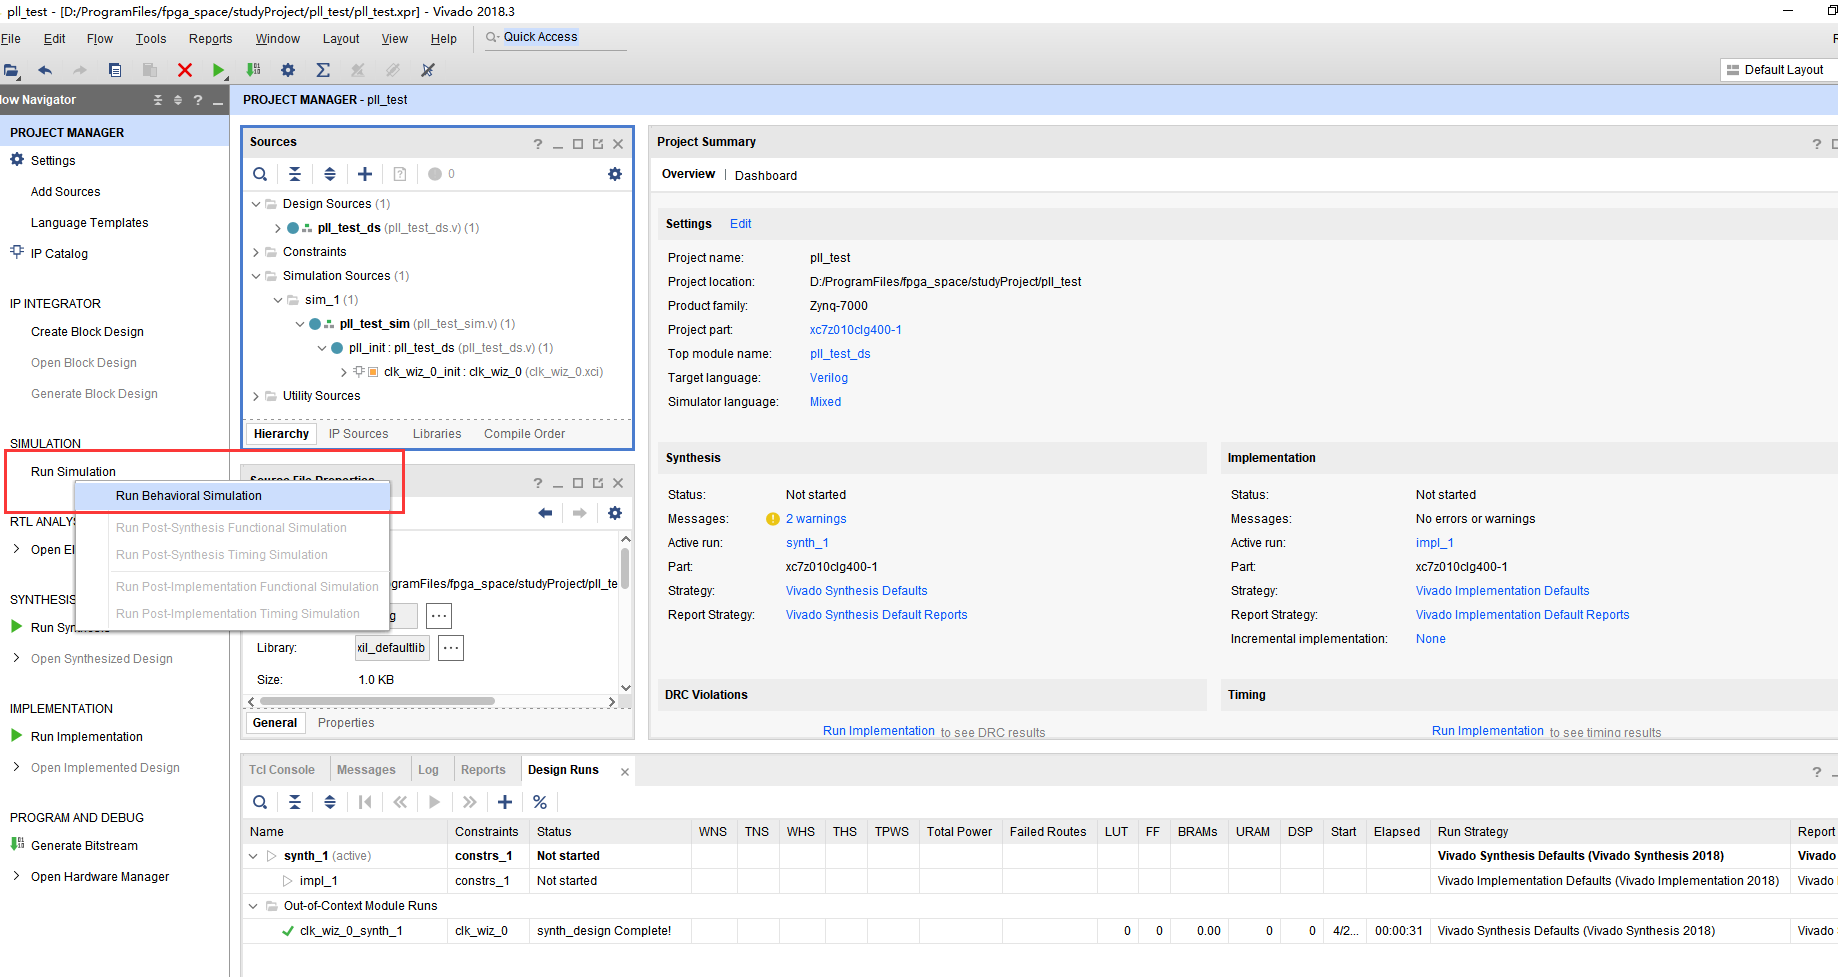Close the Design Runs tab
1838x977 pixels.
pos(625,771)
